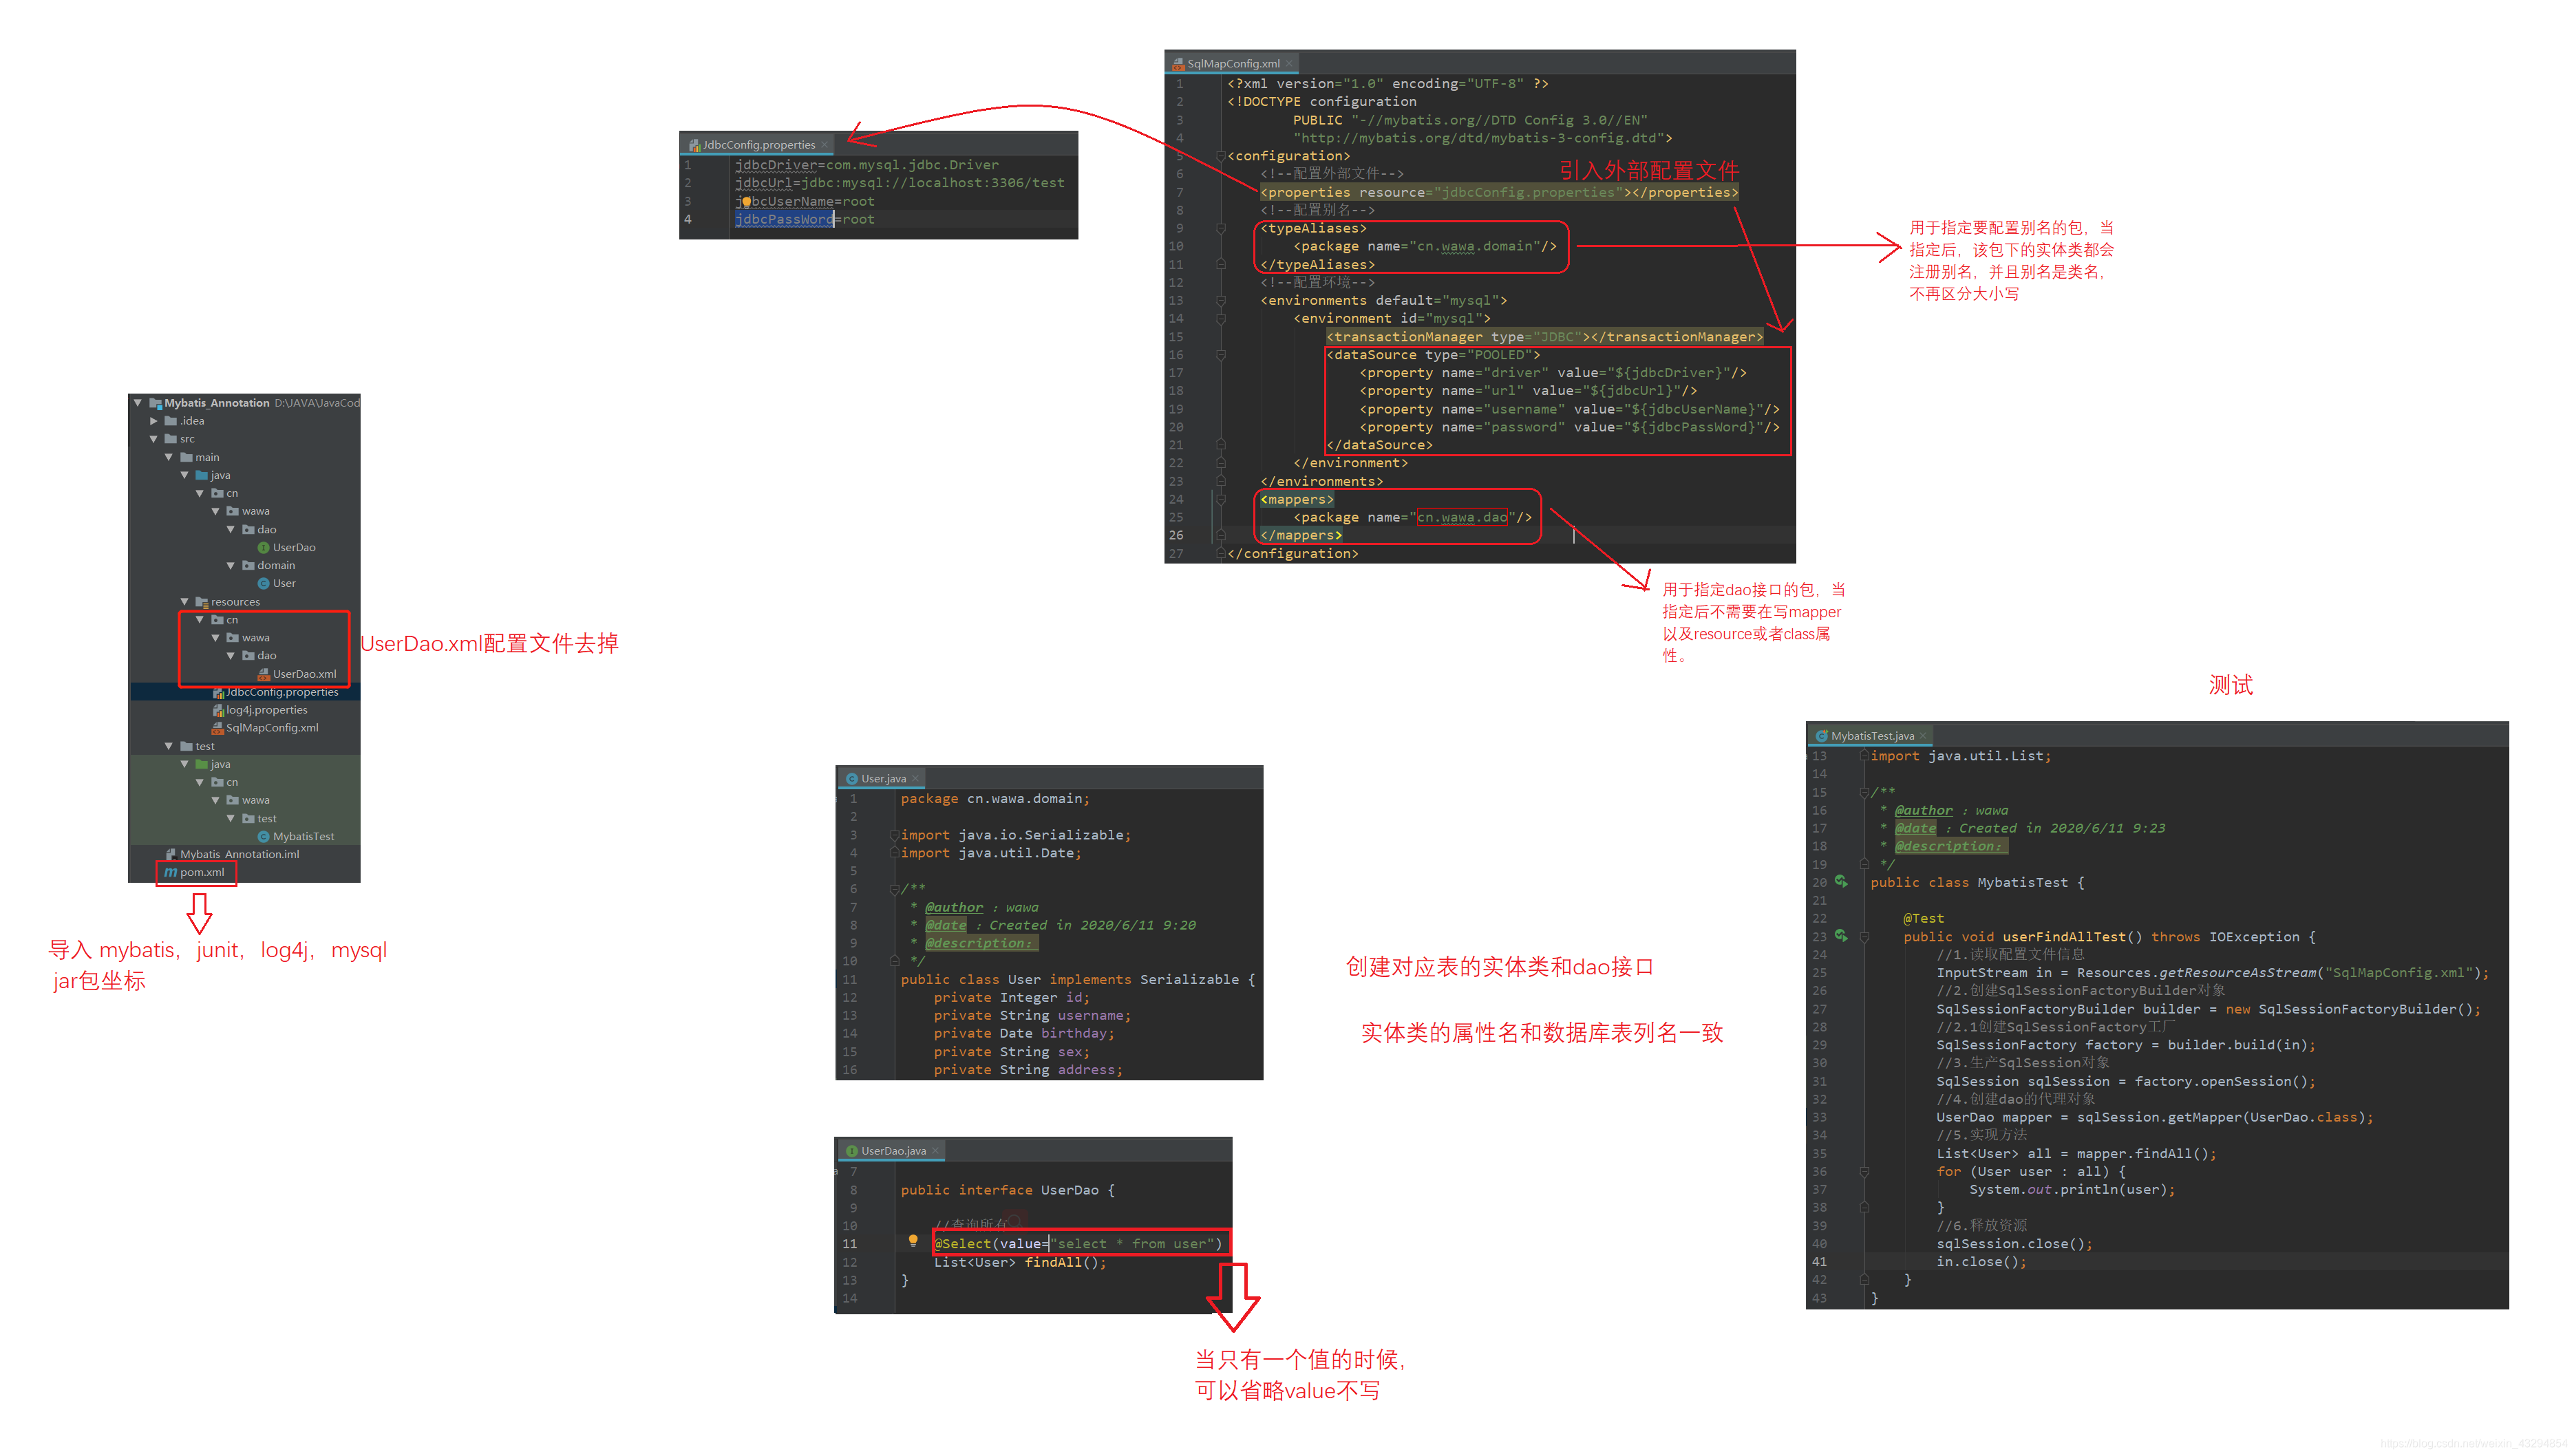This screenshot has height=1456, width=2574.
Task: Collapse the resources folder node
Action: pyautogui.click(x=184, y=602)
